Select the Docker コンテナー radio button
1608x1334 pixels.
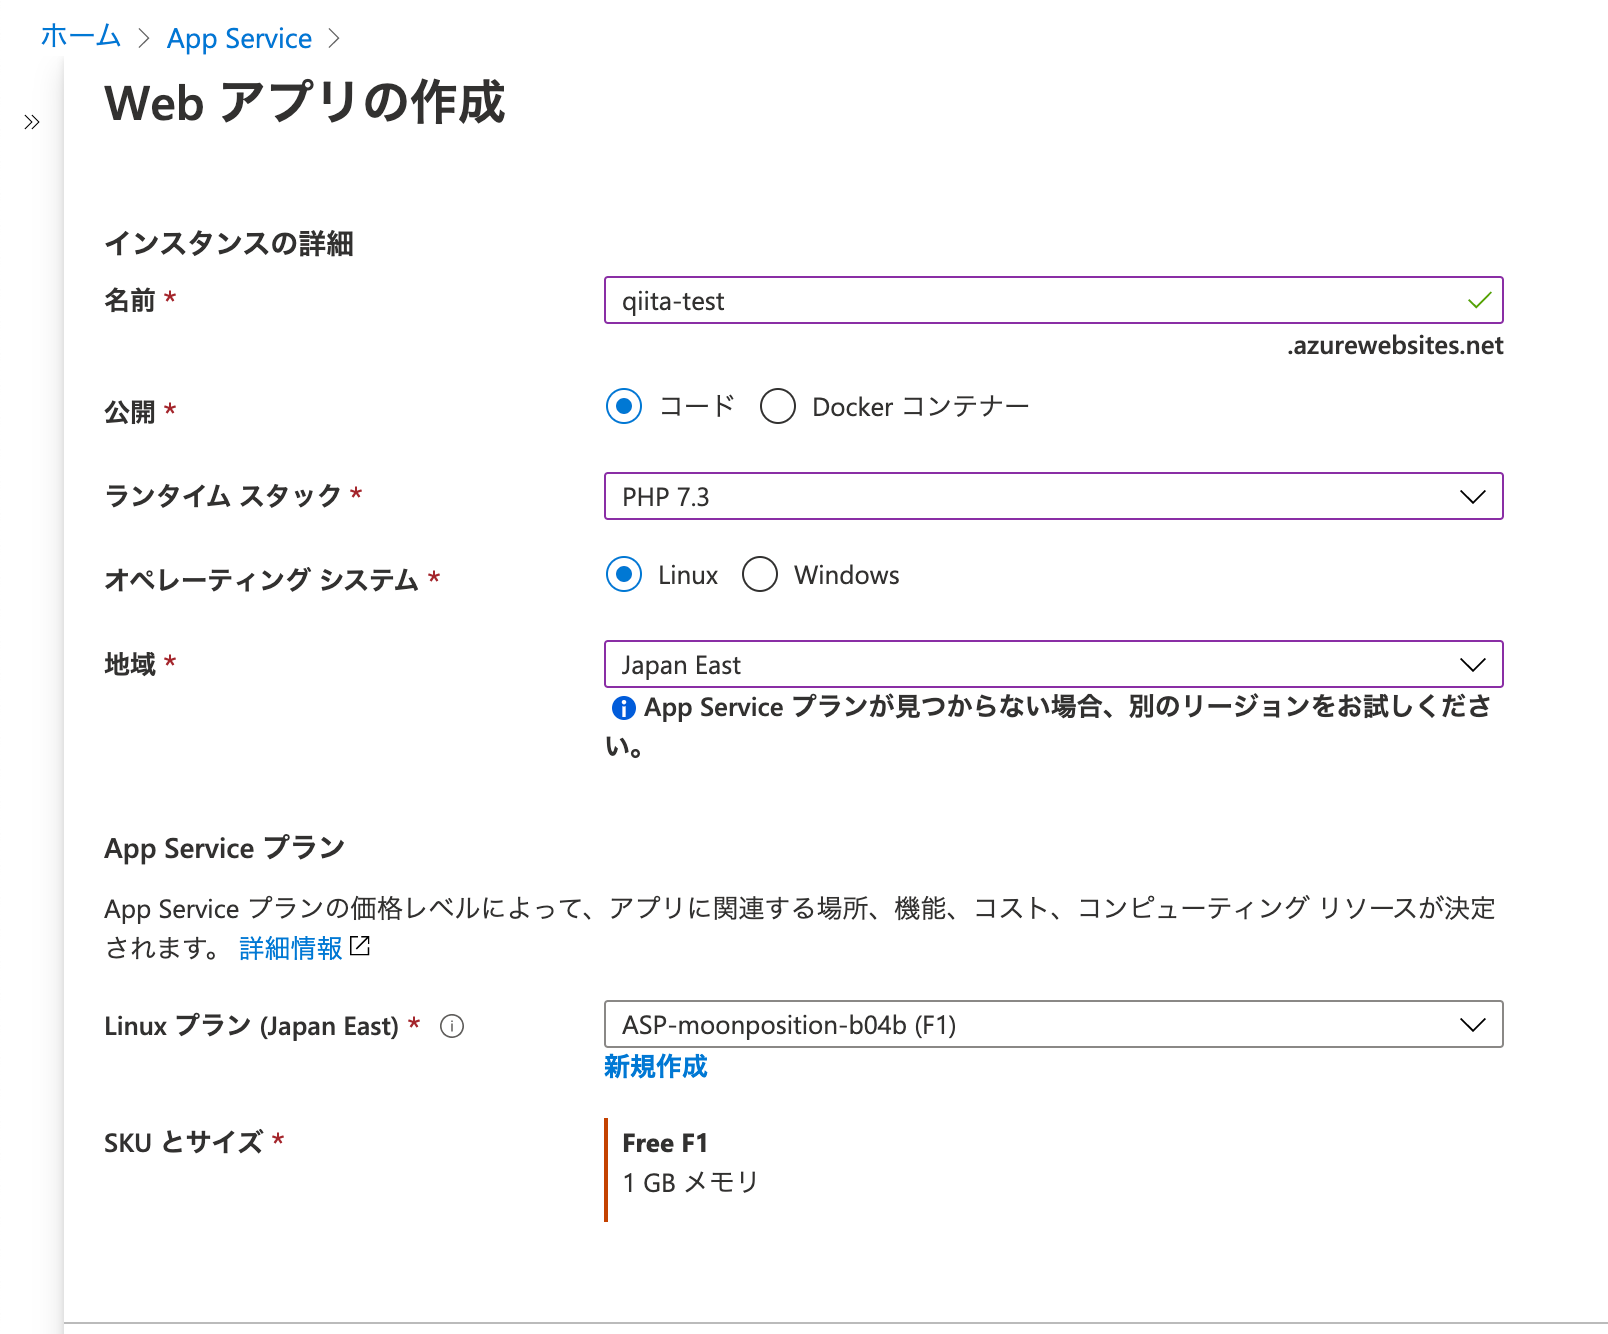pos(778,406)
